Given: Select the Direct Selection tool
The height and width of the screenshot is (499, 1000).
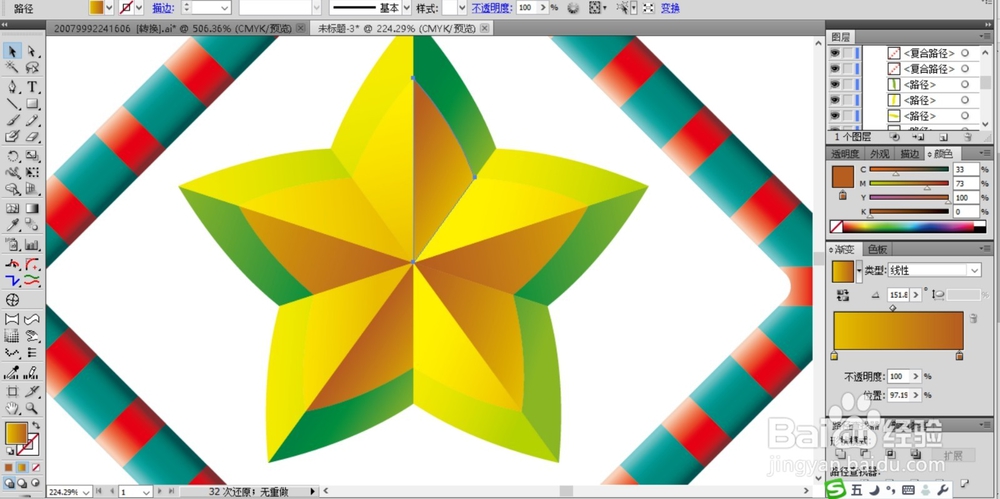Looking at the screenshot, I should [x=32, y=51].
